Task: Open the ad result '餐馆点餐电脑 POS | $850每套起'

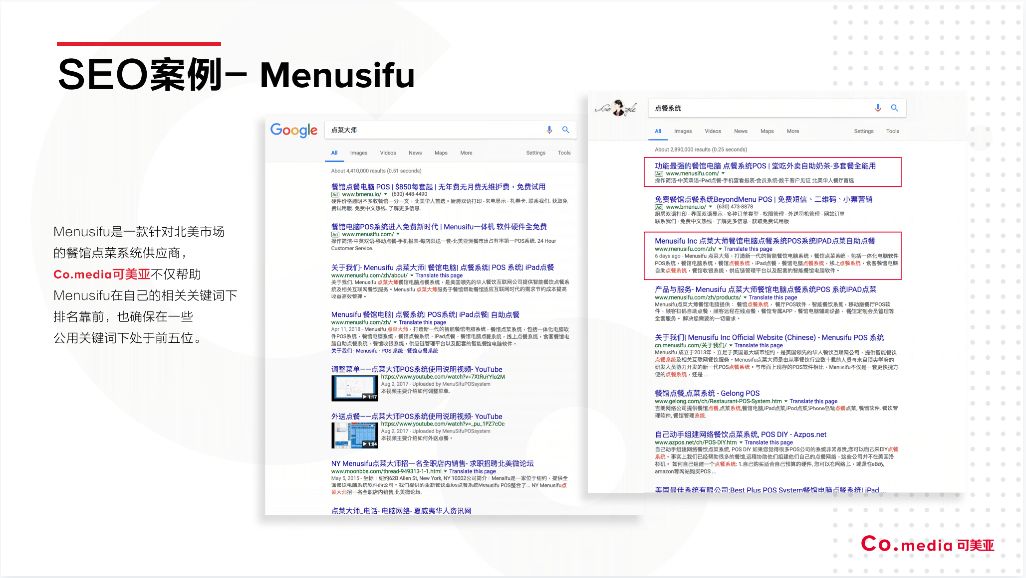Action: (x=438, y=187)
